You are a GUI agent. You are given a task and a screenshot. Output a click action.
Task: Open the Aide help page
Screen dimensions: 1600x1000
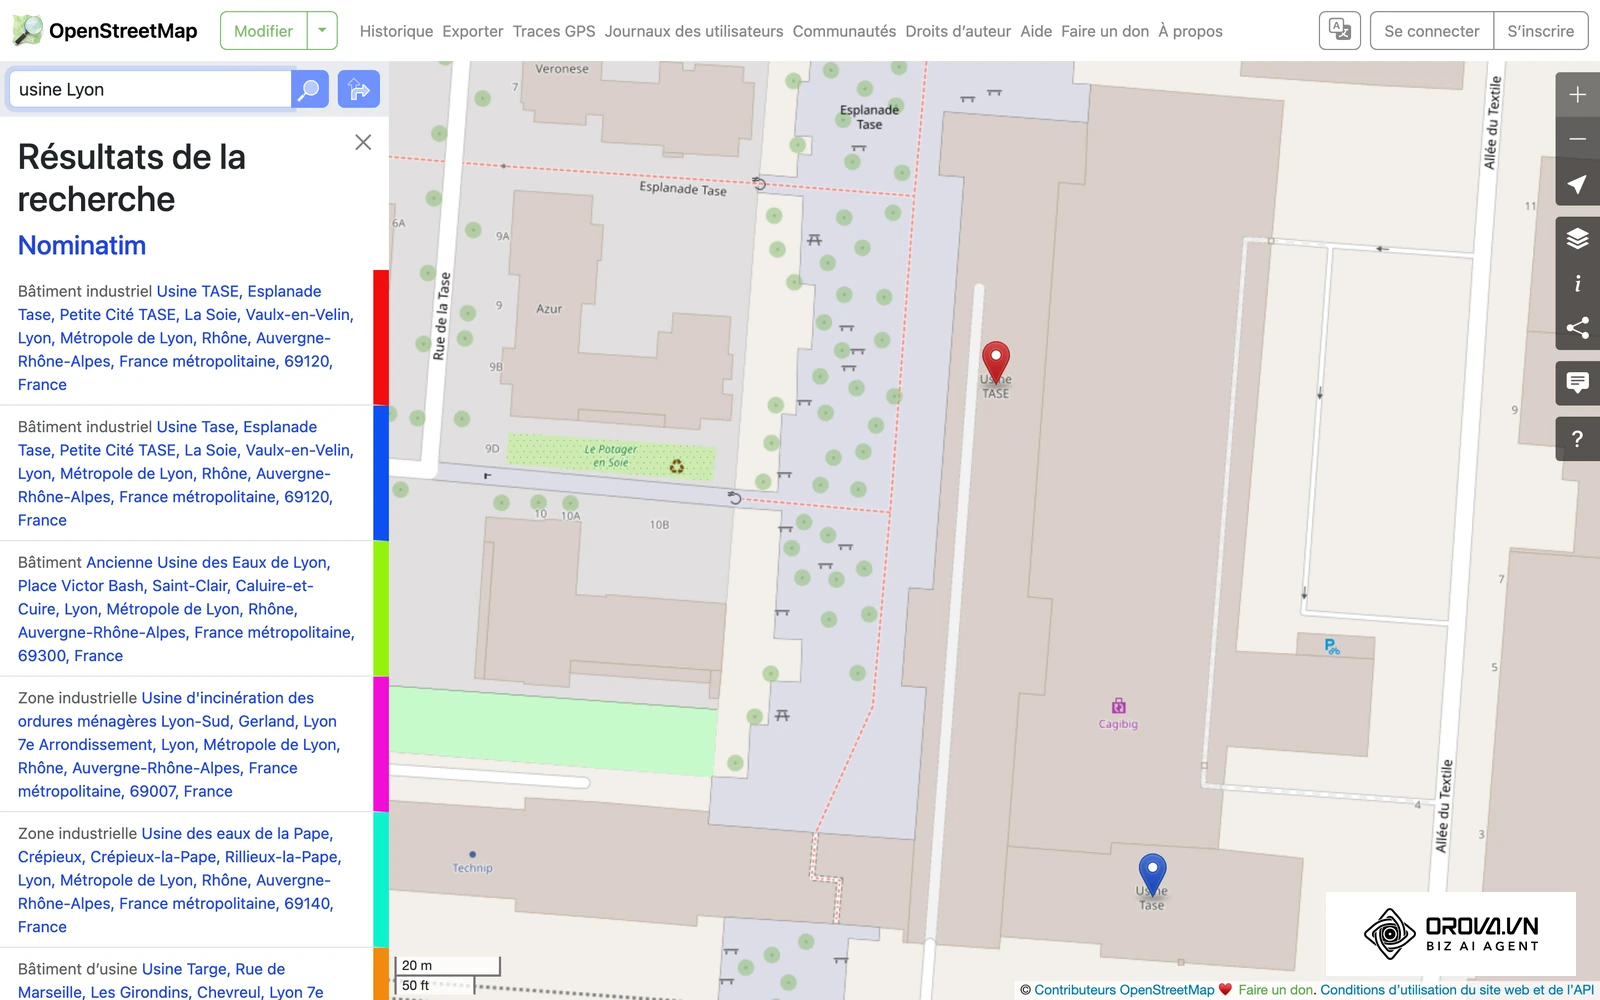pyautogui.click(x=1036, y=31)
